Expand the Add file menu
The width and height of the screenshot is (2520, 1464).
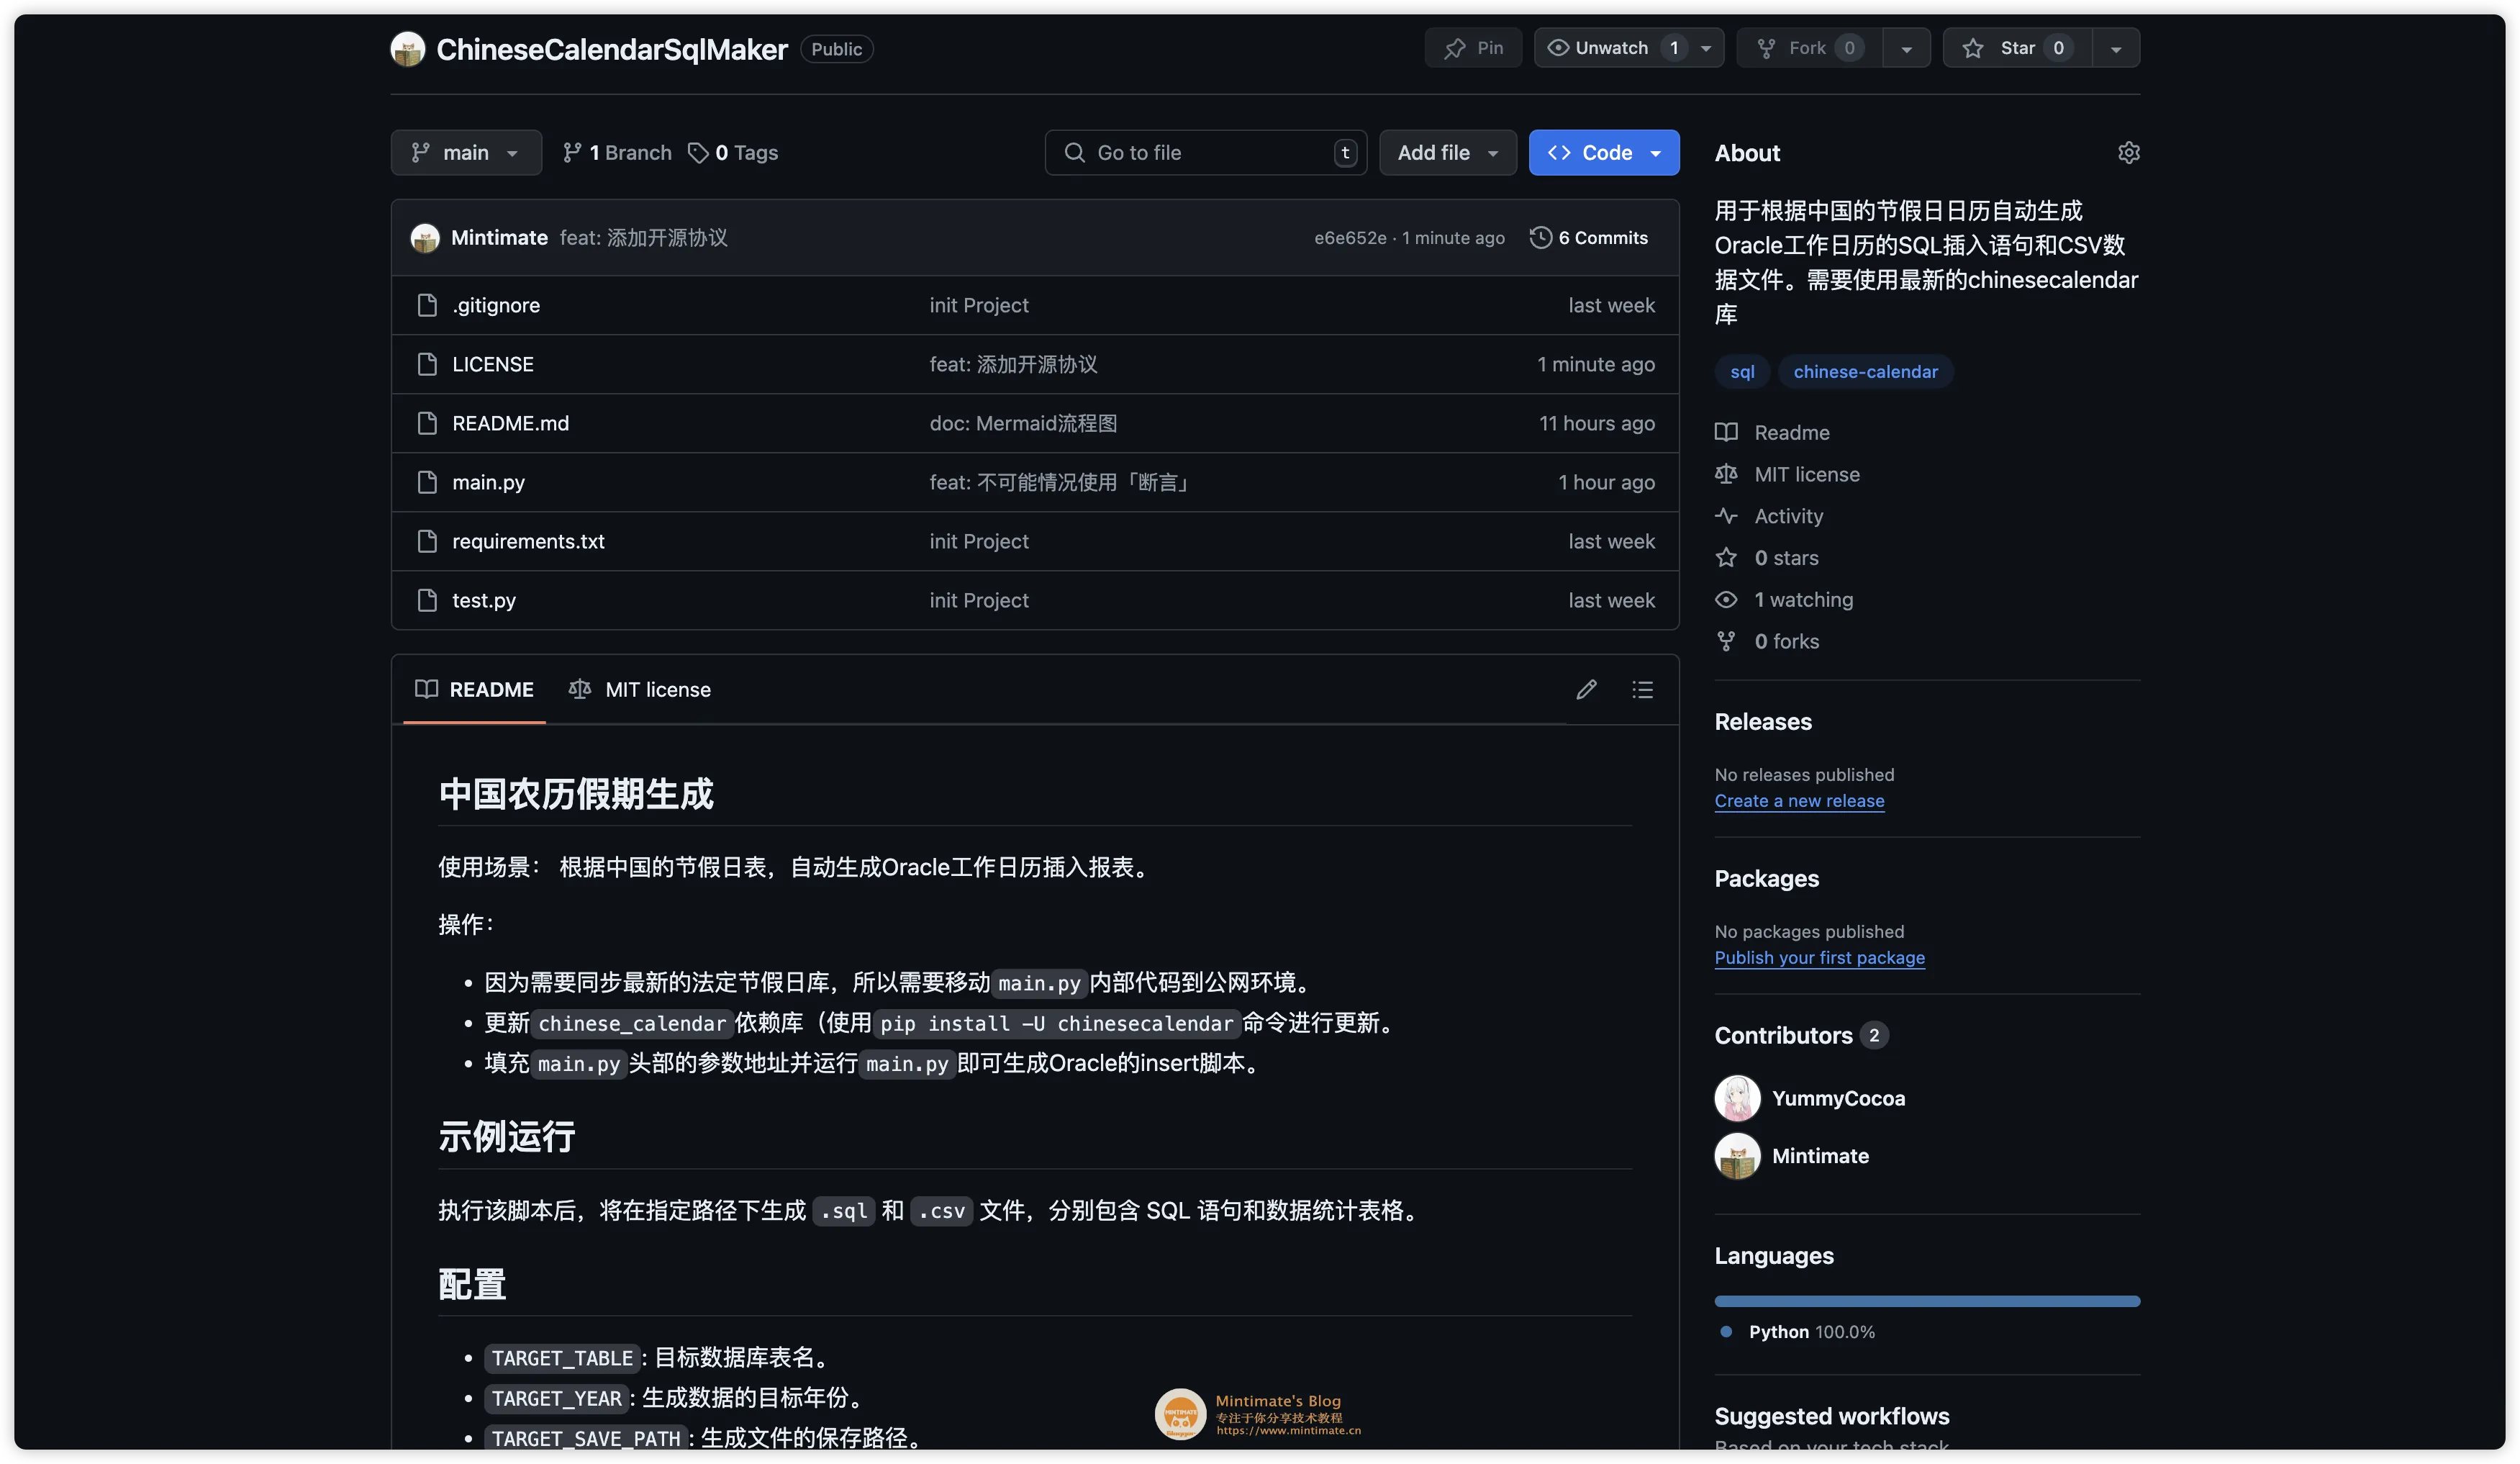click(x=1447, y=153)
